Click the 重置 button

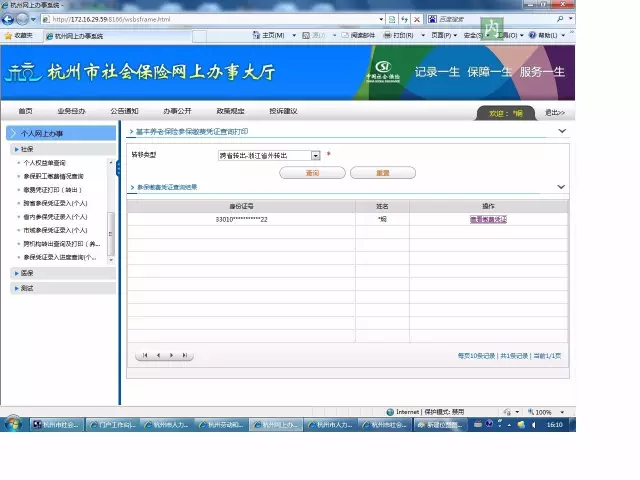pyautogui.click(x=382, y=172)
